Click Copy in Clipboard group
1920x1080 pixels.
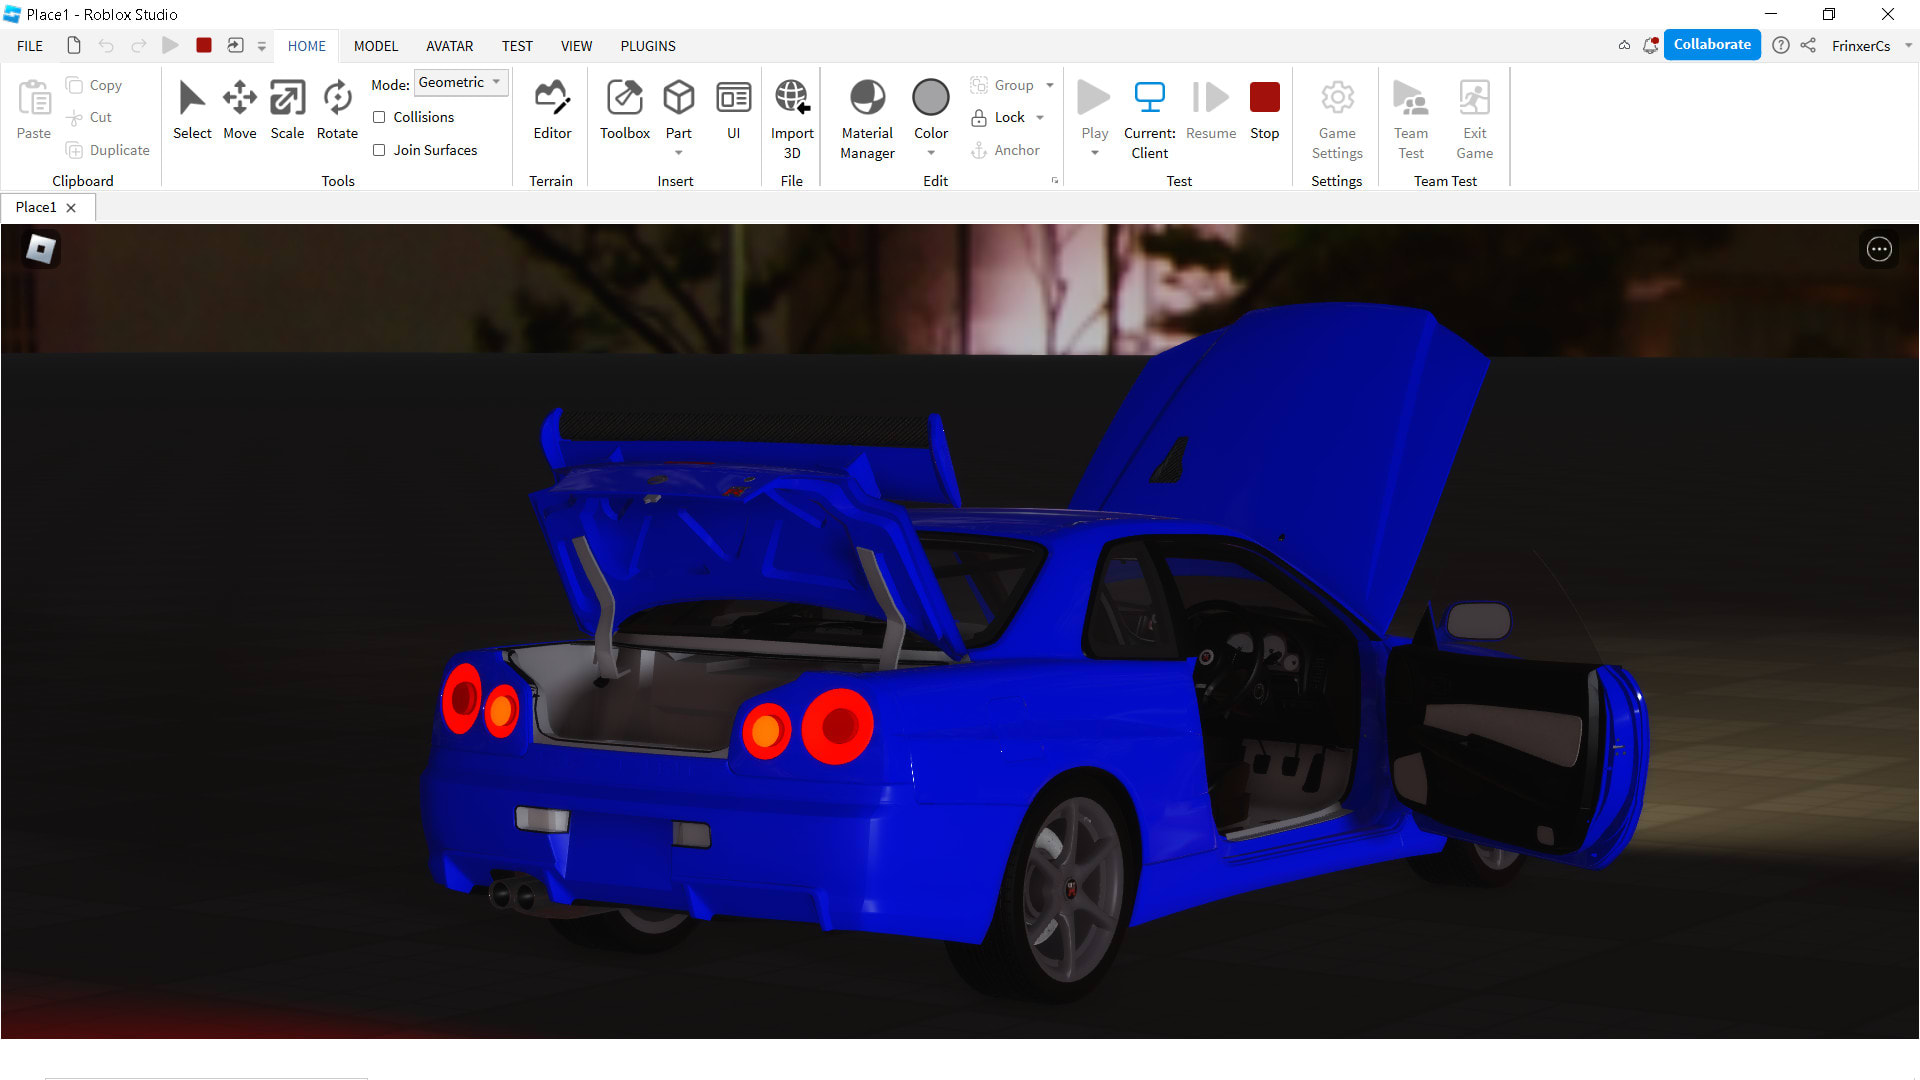pos(94,85)
